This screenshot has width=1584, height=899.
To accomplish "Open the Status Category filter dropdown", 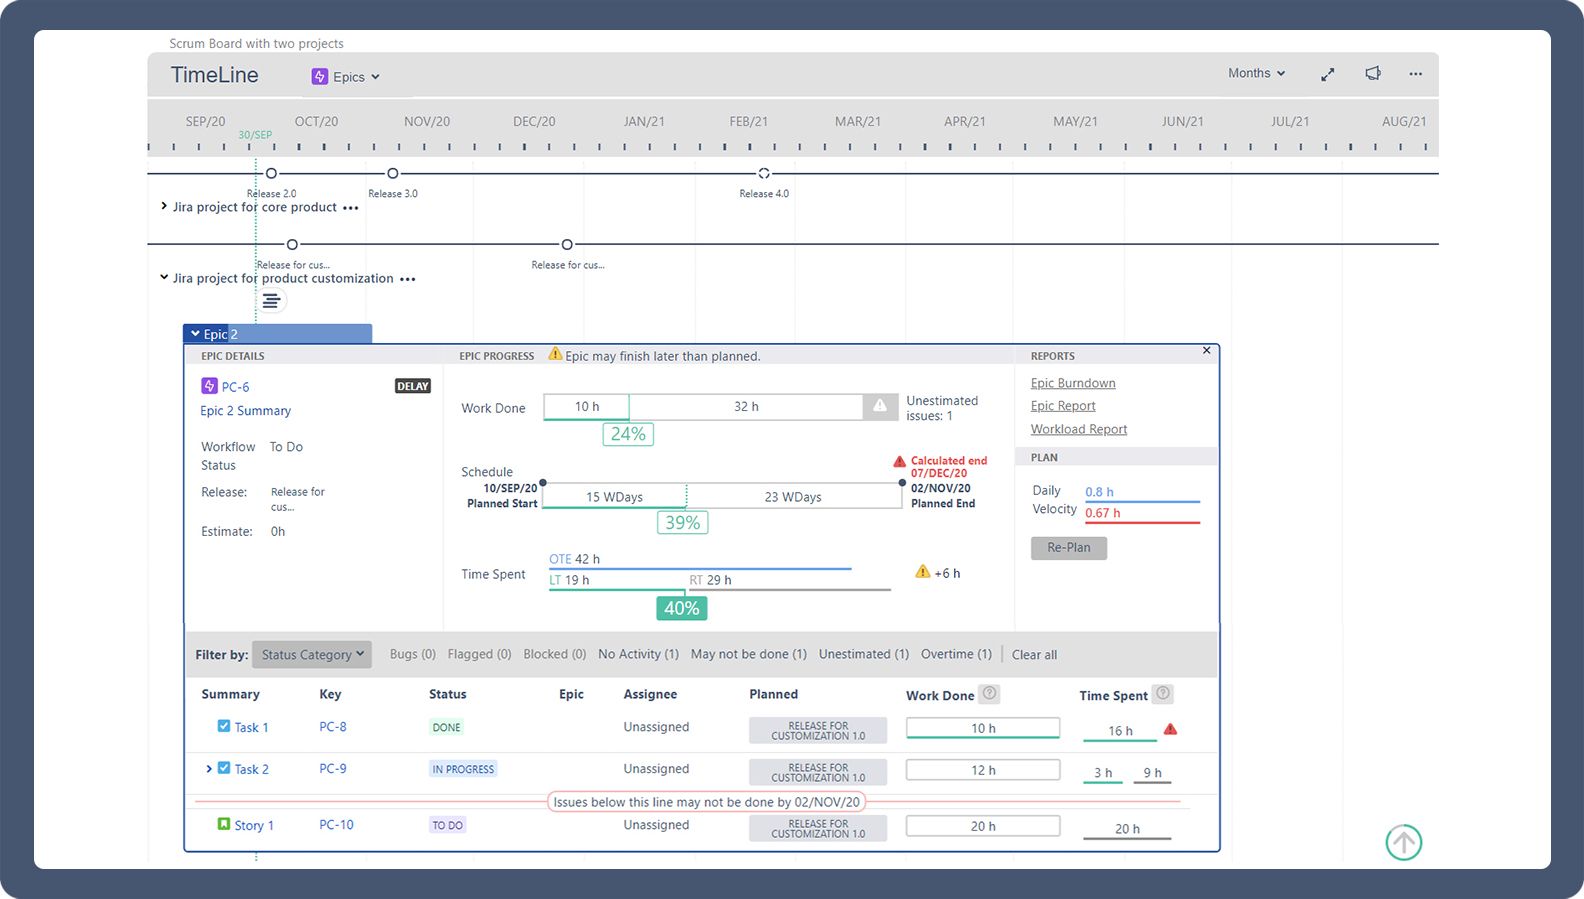I will (x=312, y=654).
